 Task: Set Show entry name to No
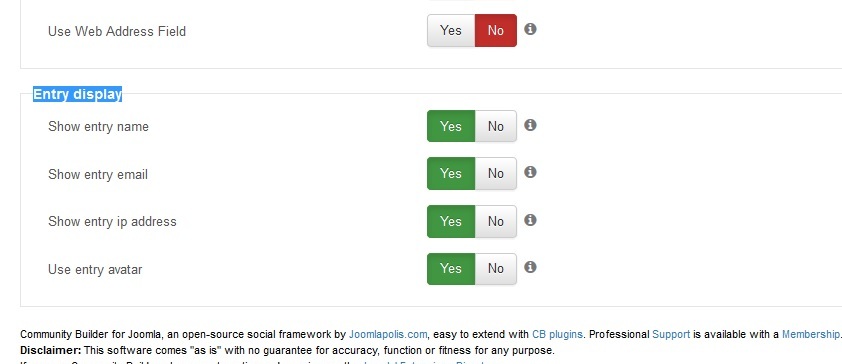click(x=496, y=126)
